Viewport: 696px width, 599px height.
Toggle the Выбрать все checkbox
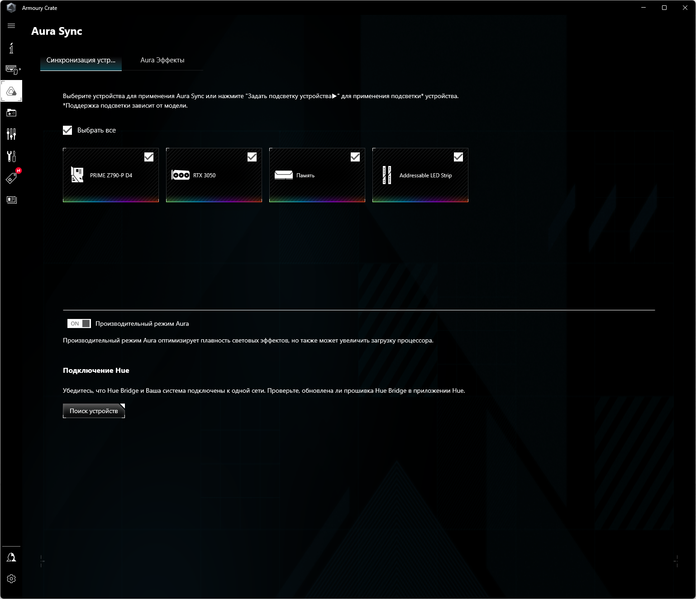(67, 130)
